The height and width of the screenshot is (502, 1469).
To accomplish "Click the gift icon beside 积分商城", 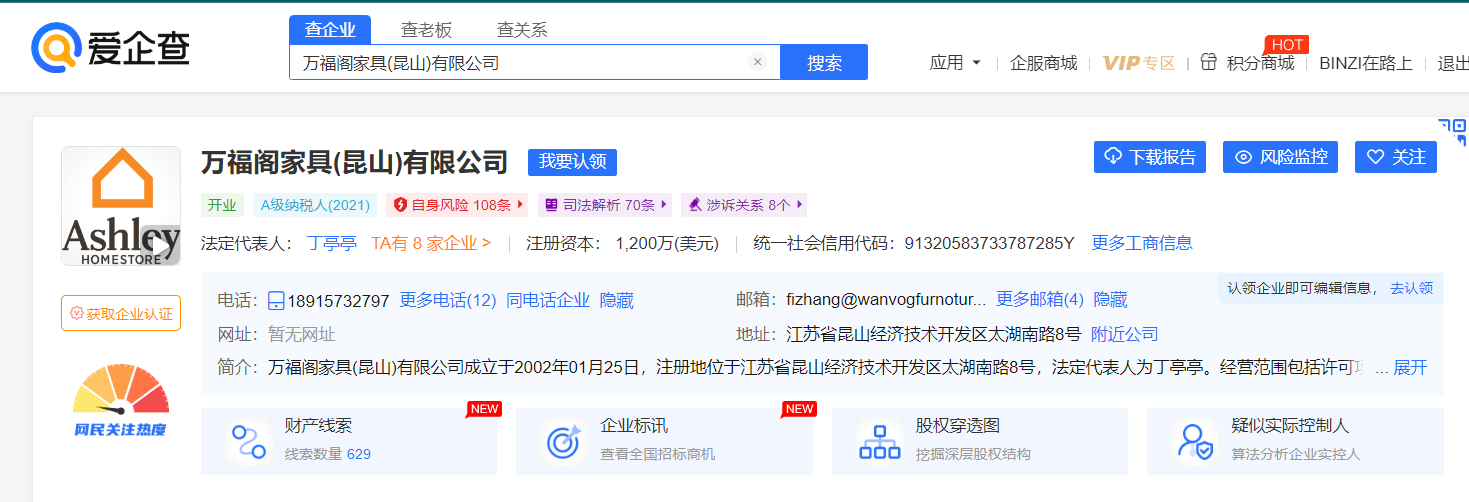I will [1209, 62].
